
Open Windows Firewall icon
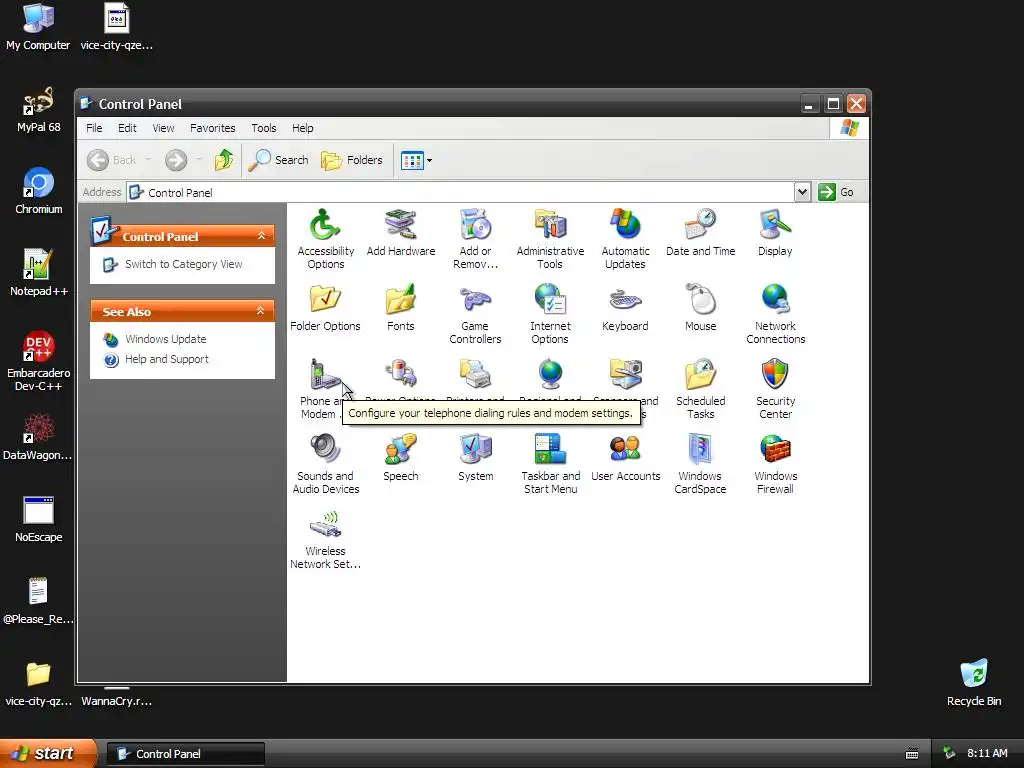(775, 450)
